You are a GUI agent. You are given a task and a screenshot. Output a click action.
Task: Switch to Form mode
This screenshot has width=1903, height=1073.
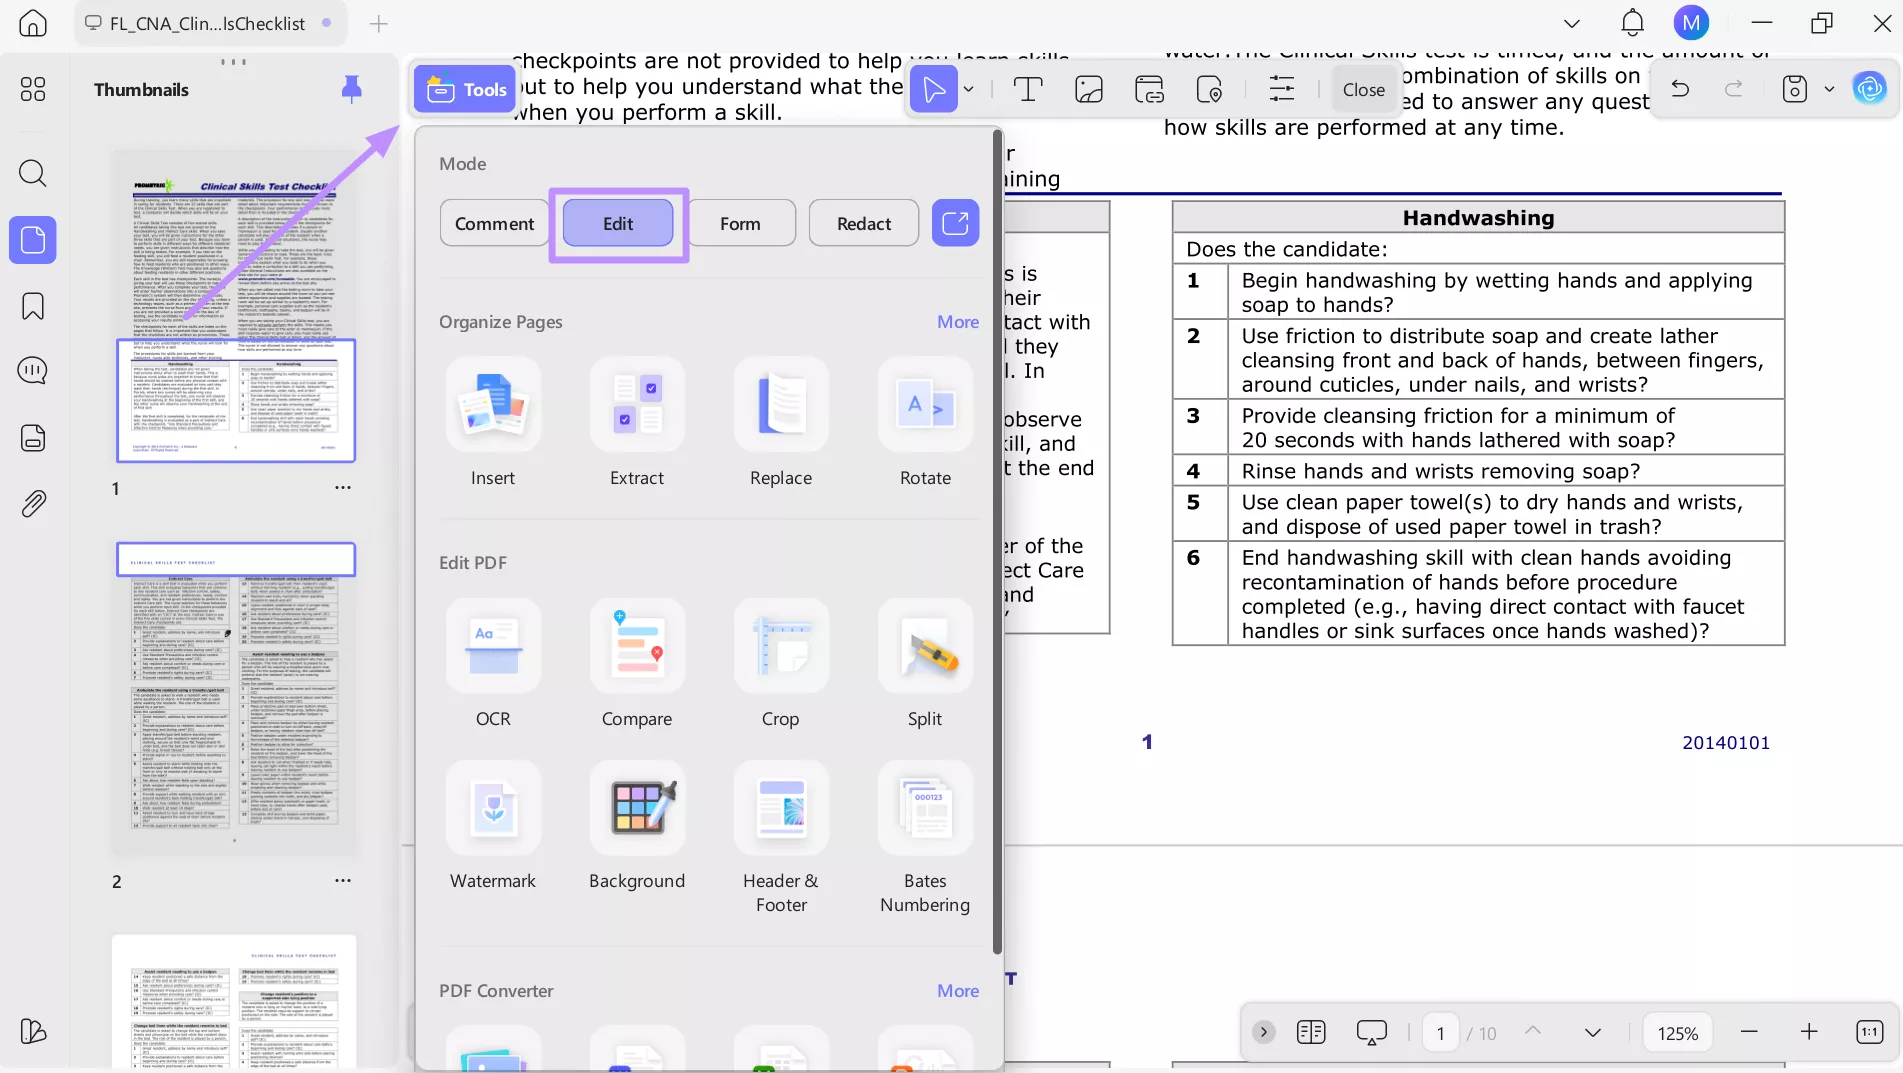740,223
